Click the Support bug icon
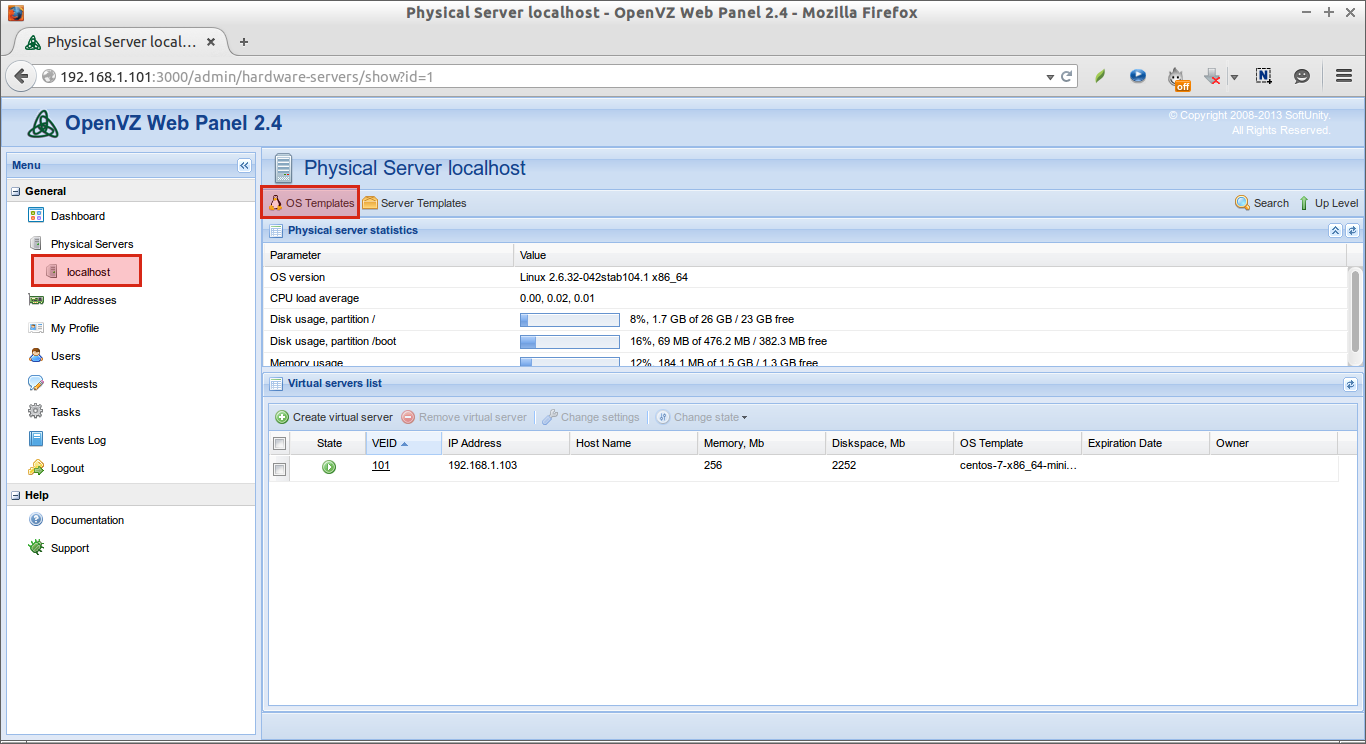The height and width of the screenshot is (744, 1366). (36, 547)
